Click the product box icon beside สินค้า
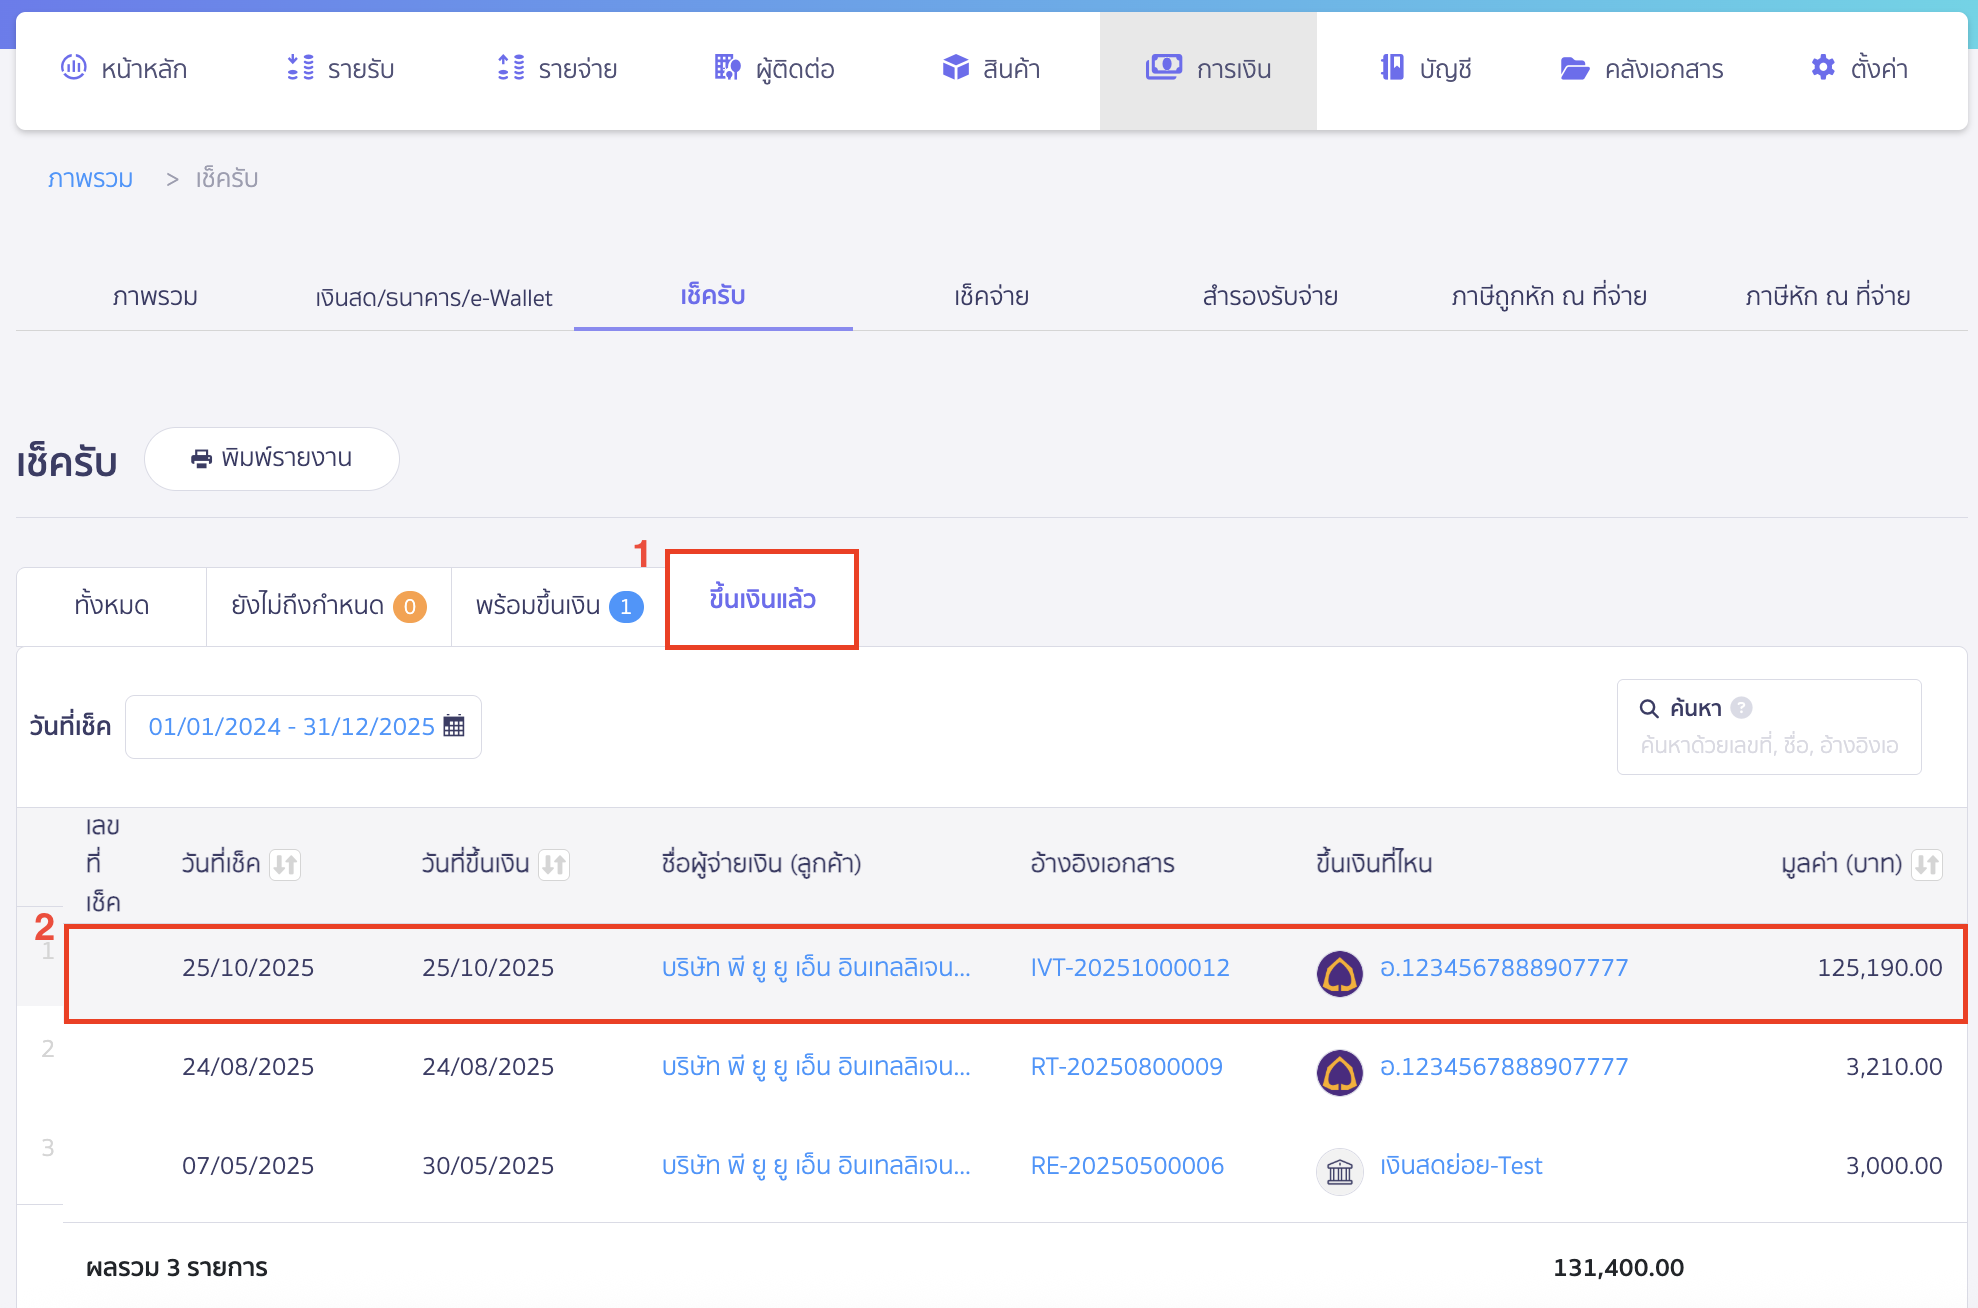Screen dimensions: 1978x1308 955,68
